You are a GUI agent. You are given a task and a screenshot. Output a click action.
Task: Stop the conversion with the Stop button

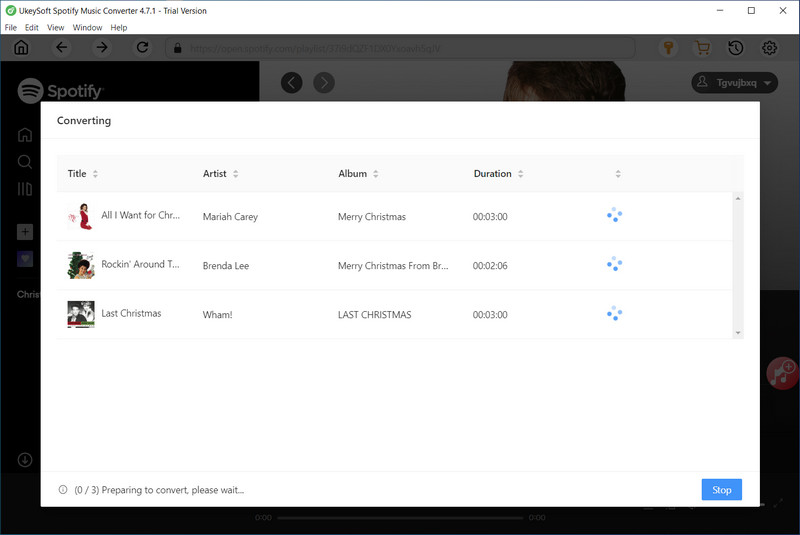click(721, 490)
